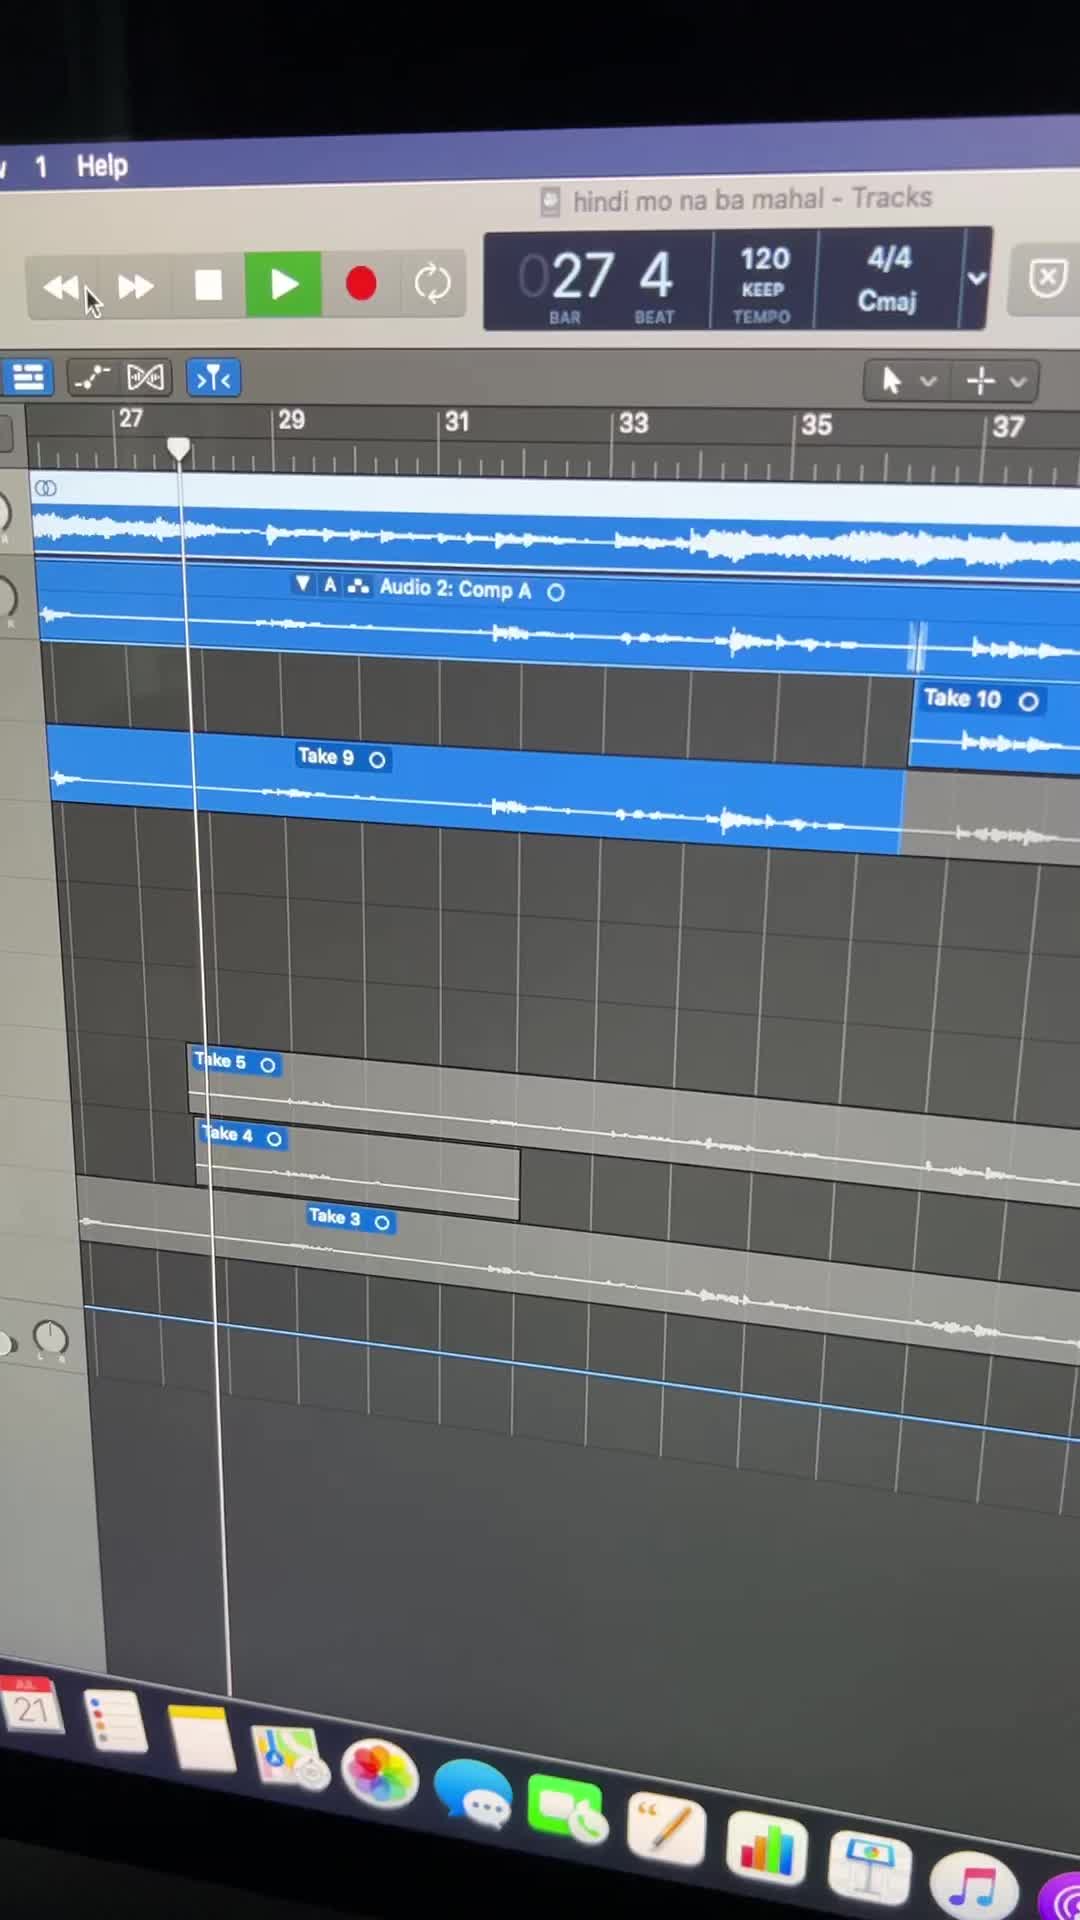
Task: Collapse the Audio 2 take folder triangle
Action: [x=302, y=584]
